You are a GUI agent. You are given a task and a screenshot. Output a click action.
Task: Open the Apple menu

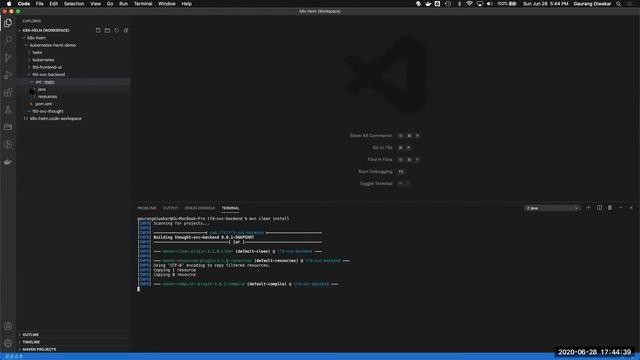(x=9, y=4)
